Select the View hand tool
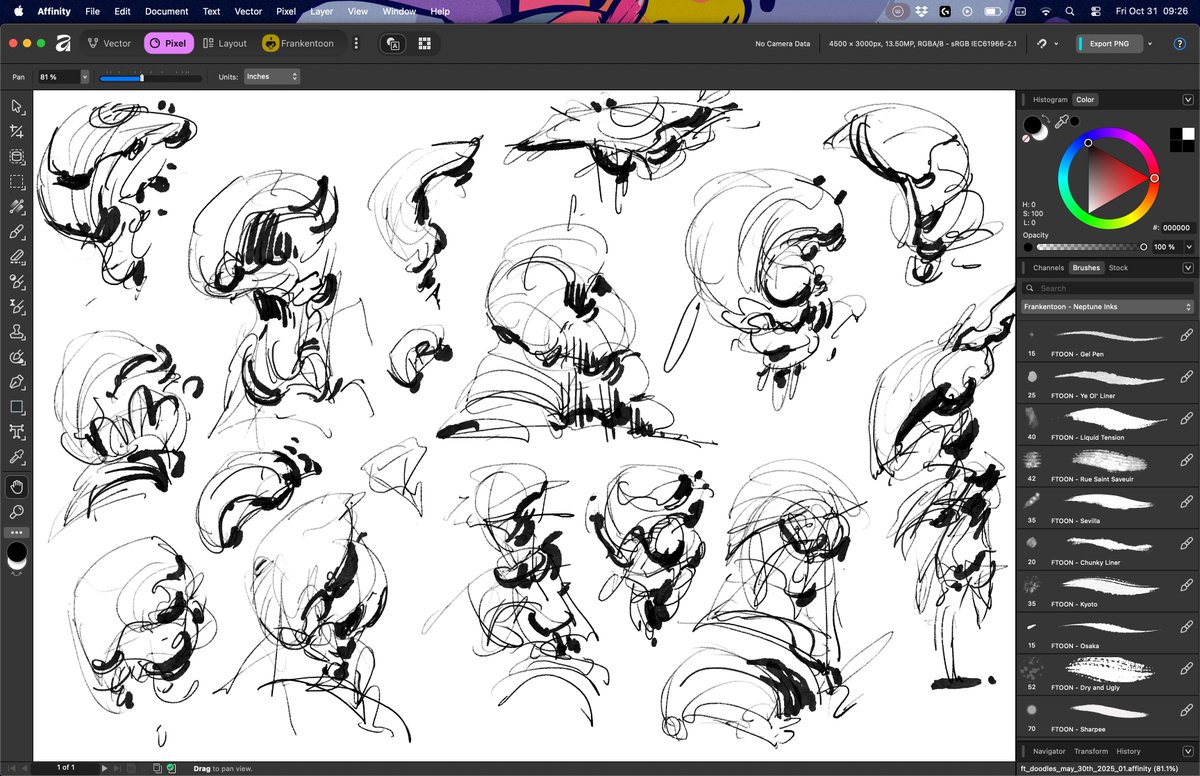 point(17,487)
